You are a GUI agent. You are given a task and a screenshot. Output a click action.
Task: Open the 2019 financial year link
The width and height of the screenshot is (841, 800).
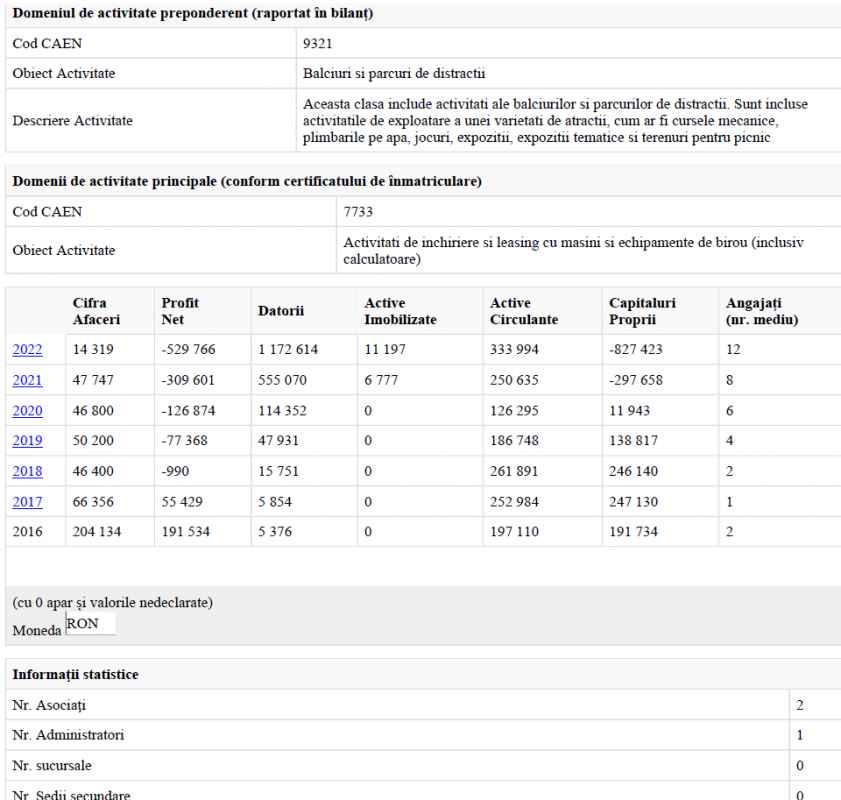point(27,441)
